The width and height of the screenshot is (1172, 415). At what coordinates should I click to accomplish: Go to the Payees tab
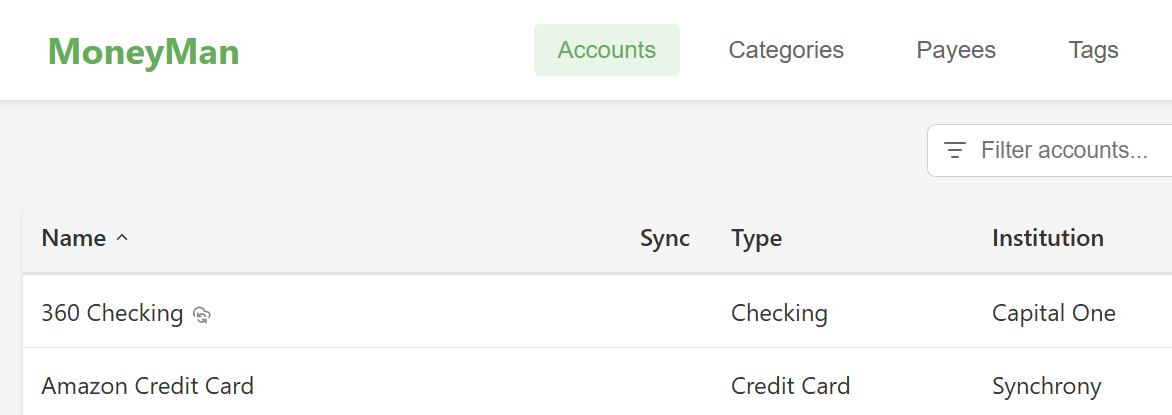pyautogui.click(x=956, y=50)
